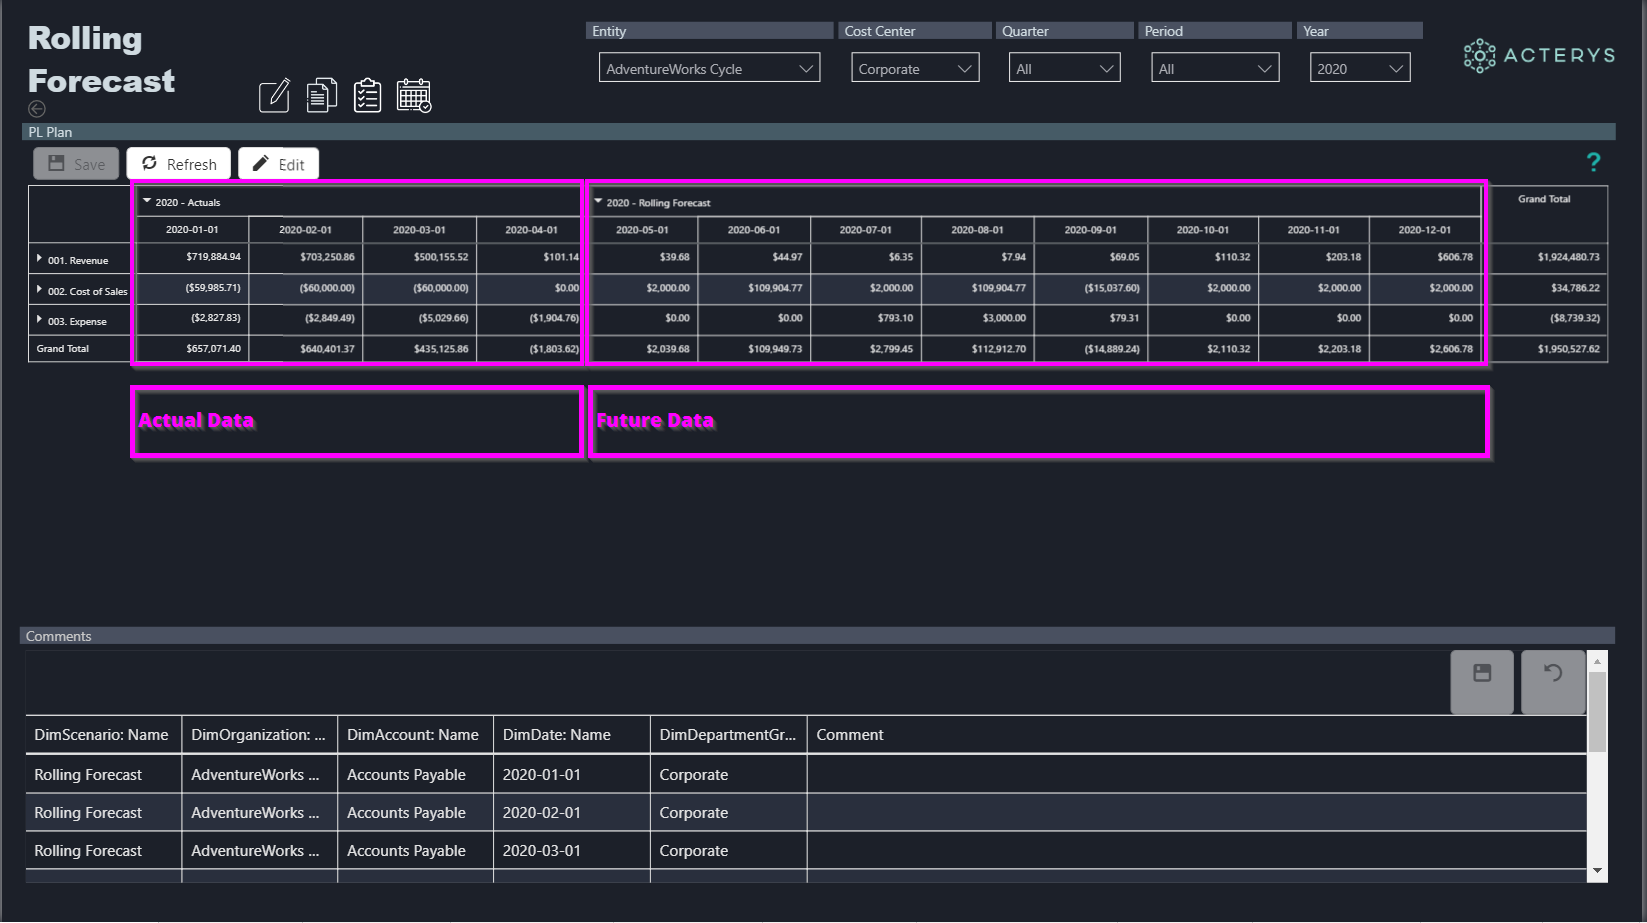Click the DimDepartmentGr... column header
This screenshot has width=1647, height=923.
coord(728,735)
